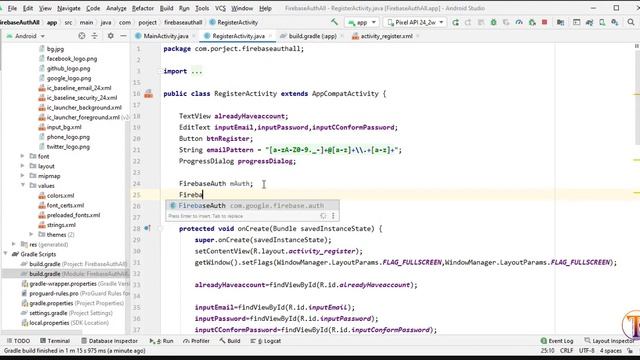
Task: Open the Layout Inspector tool window
Action: (x=609, y=341)
